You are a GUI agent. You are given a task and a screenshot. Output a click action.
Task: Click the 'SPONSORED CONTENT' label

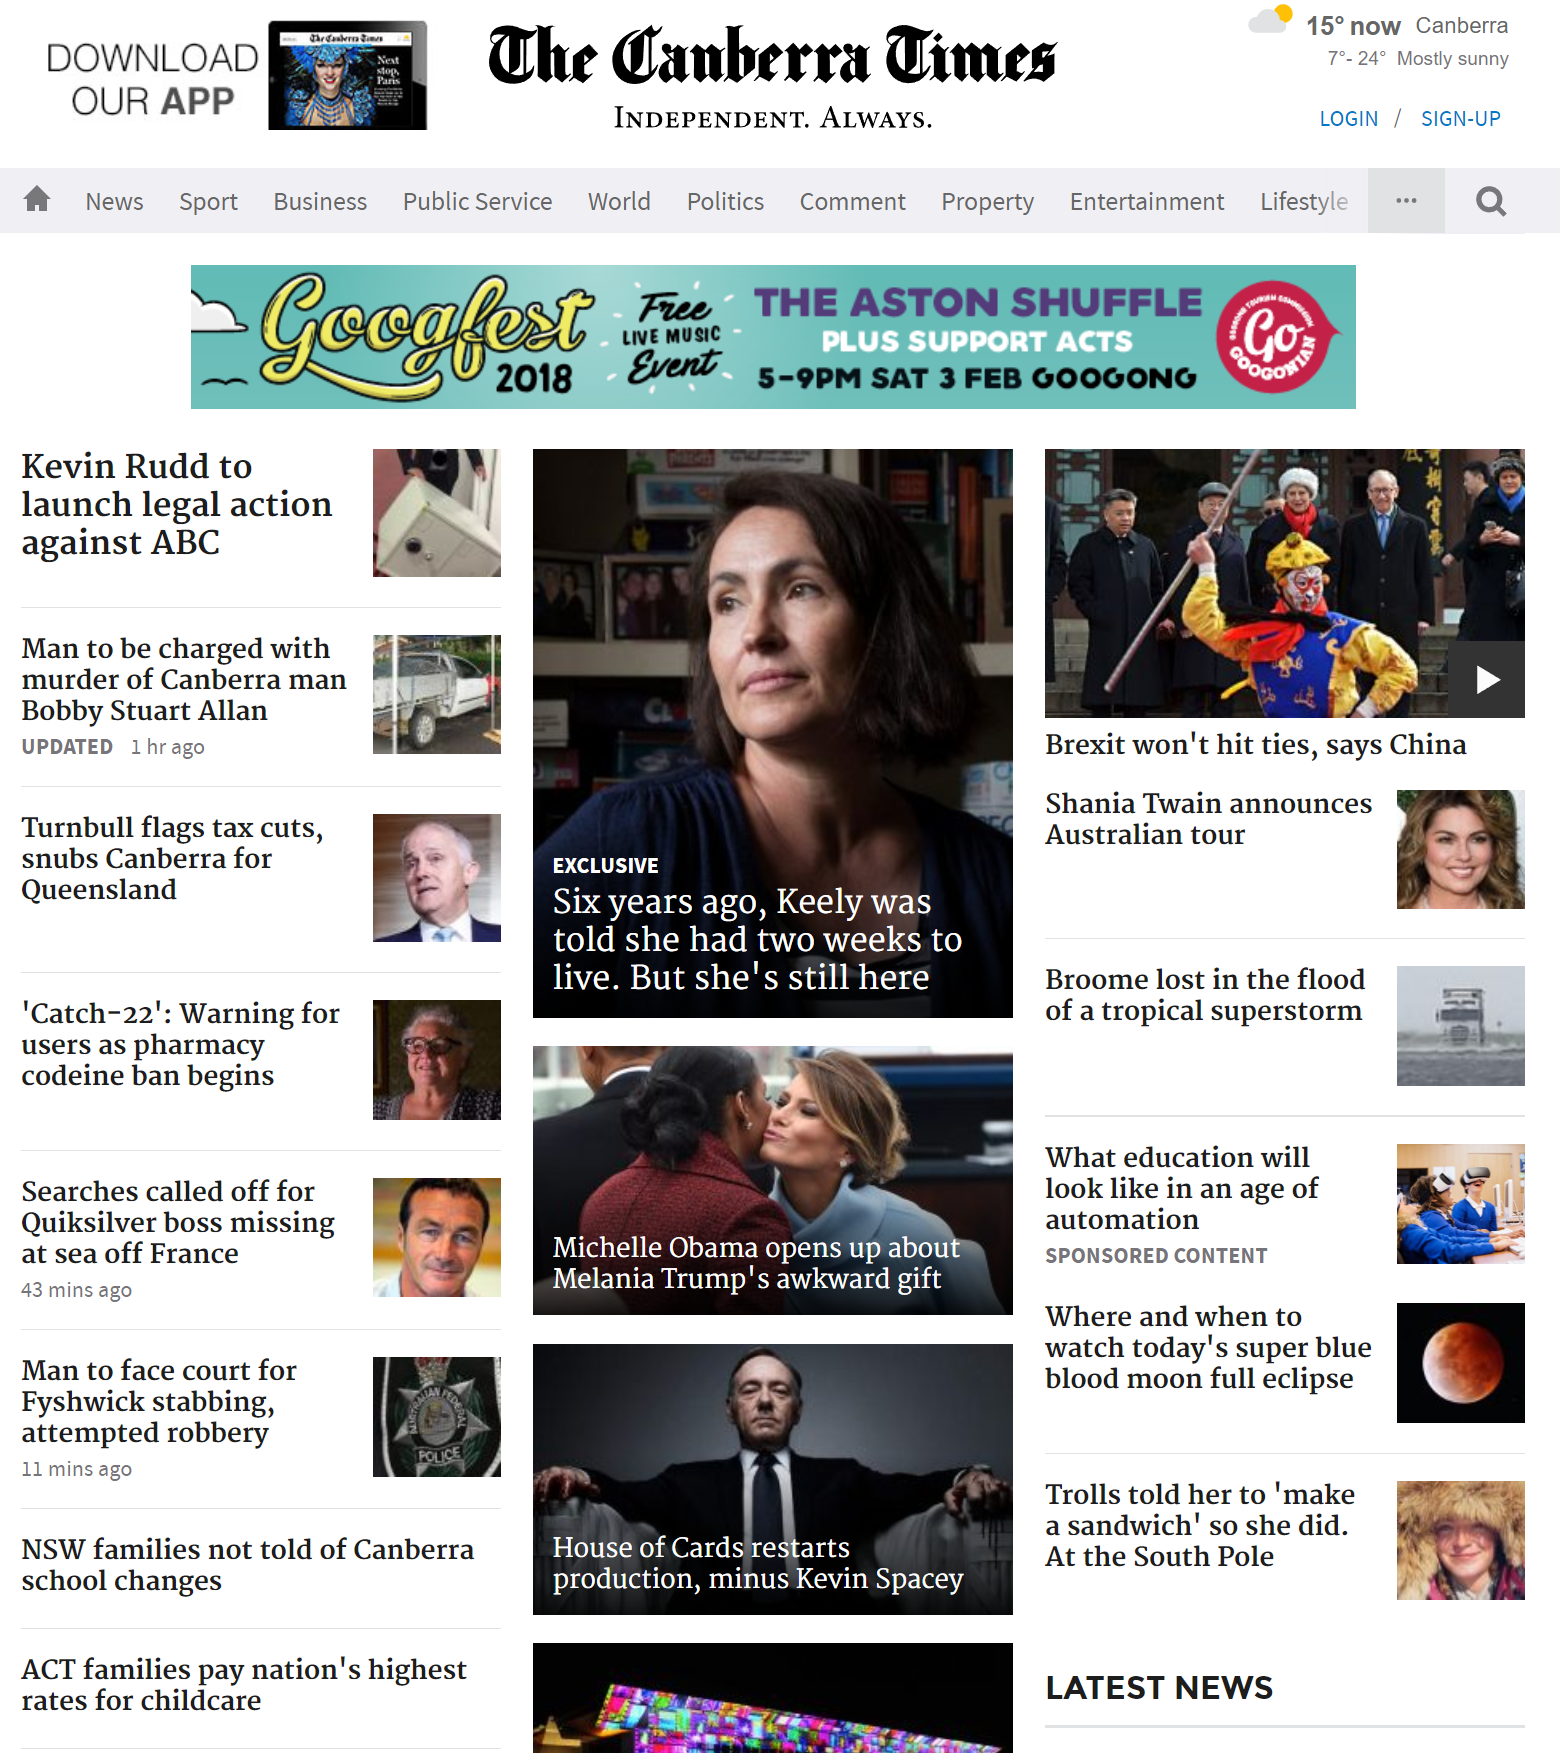[1156, 1256]
